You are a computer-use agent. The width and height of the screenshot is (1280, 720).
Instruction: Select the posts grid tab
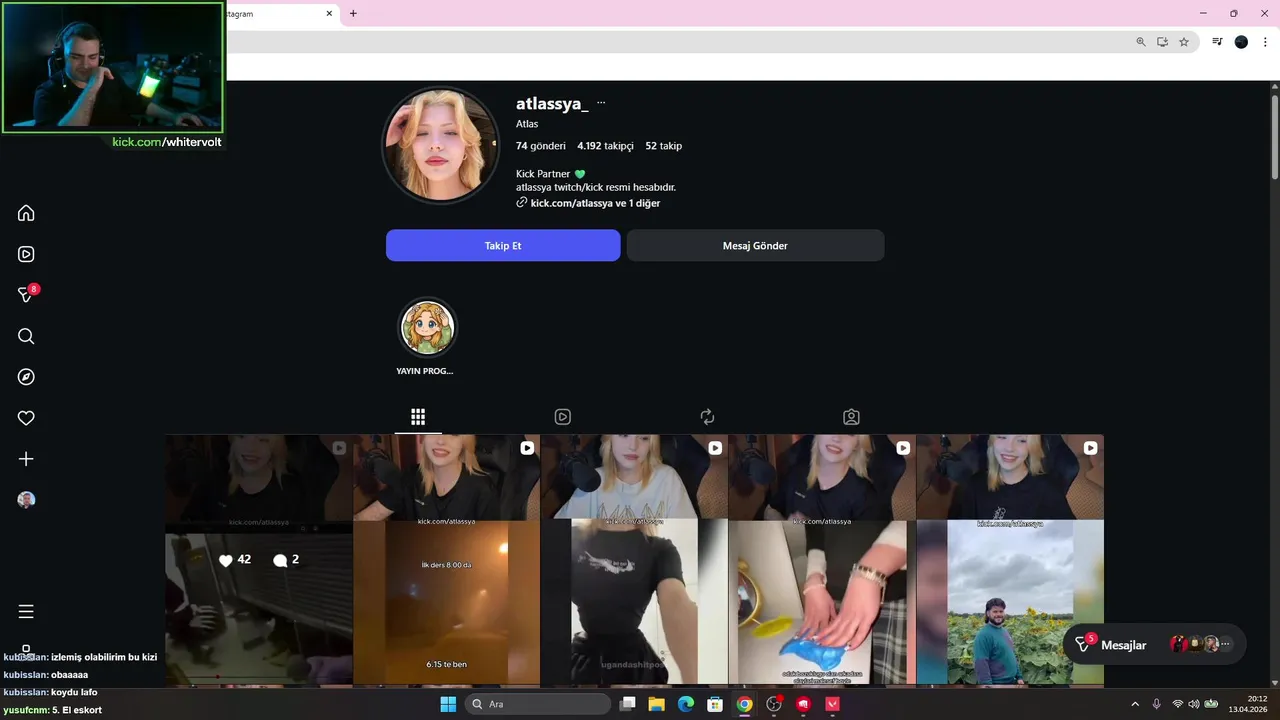(x=418, y=417)
